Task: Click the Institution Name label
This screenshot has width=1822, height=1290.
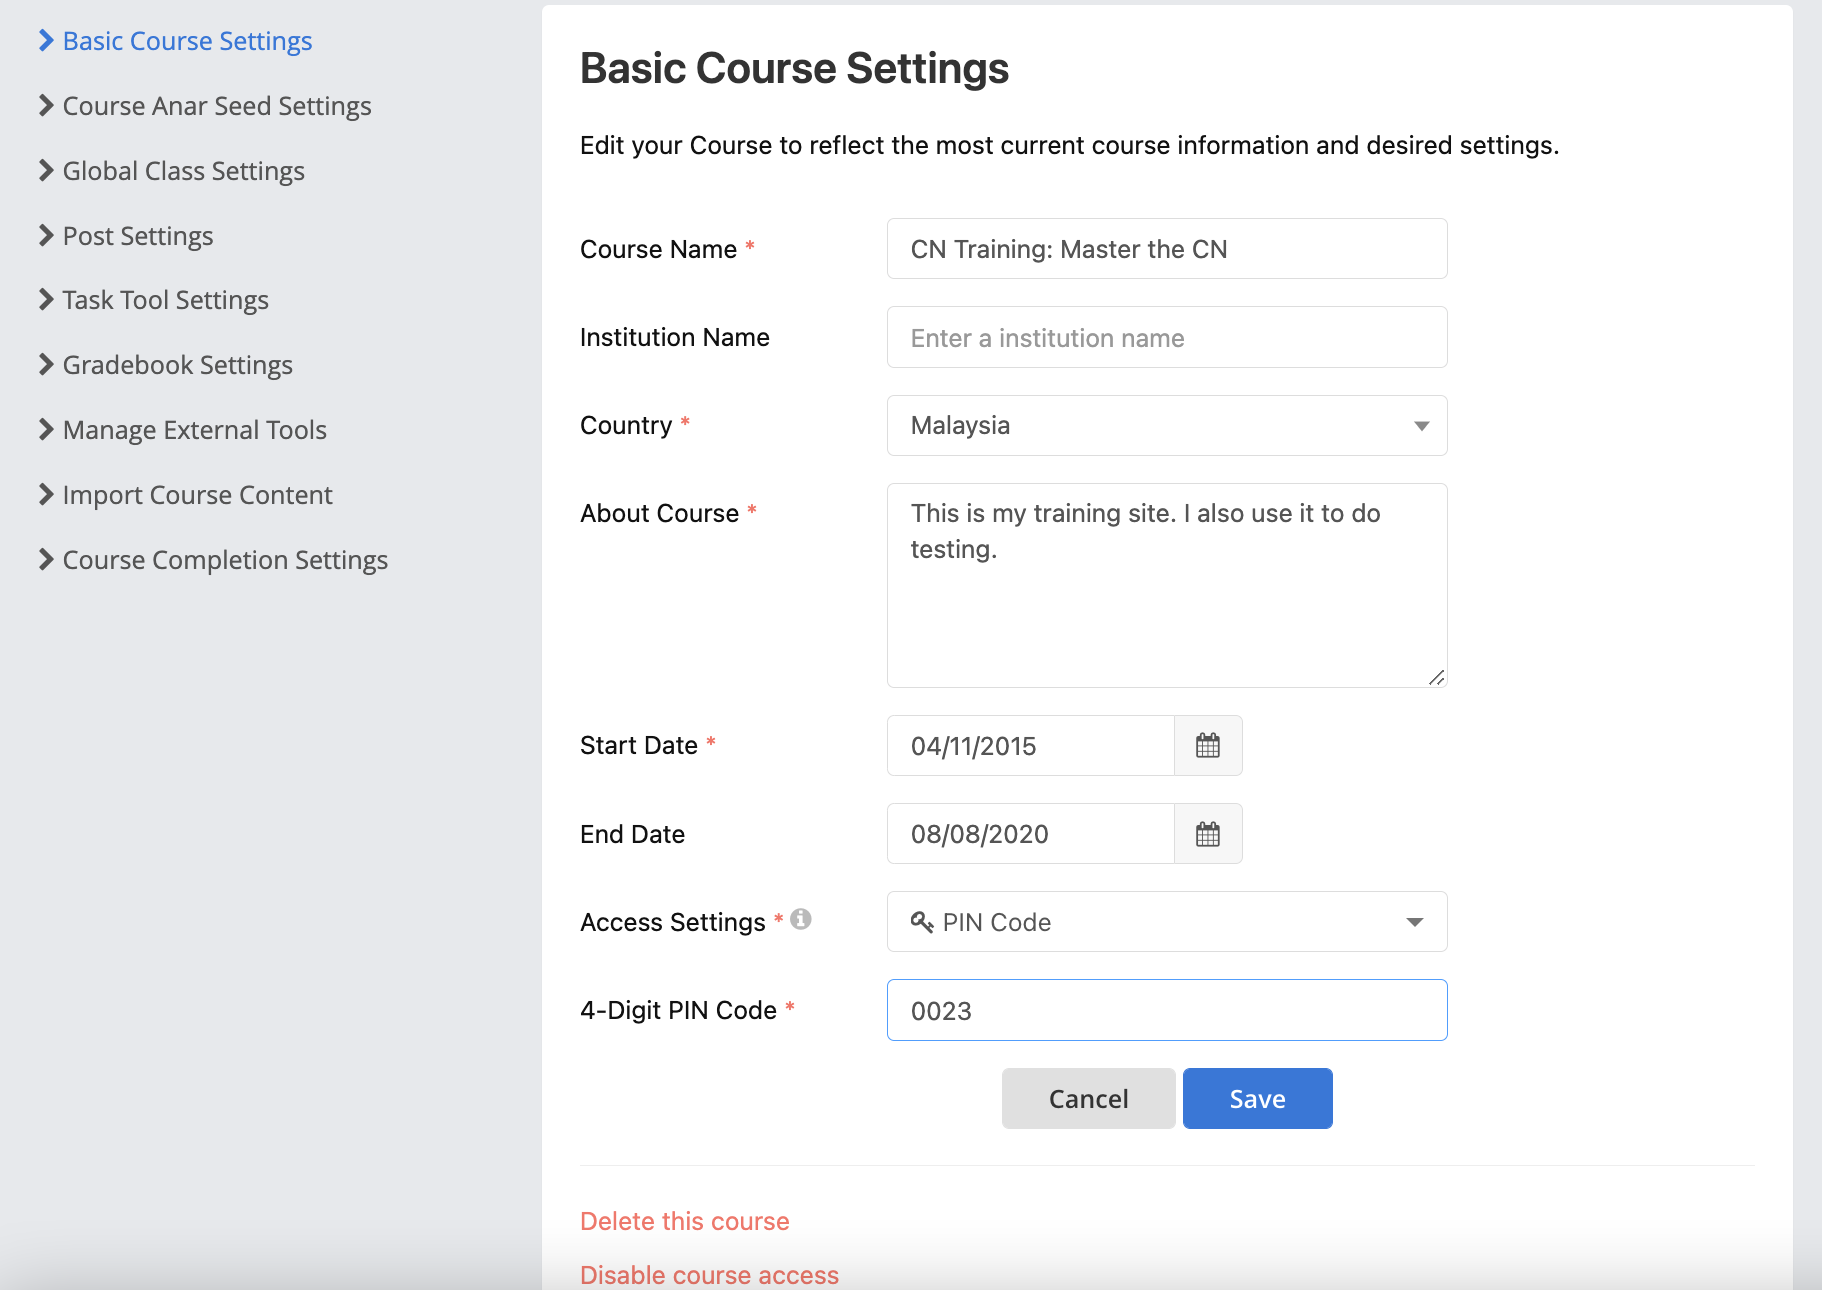Action: [675, 337]
